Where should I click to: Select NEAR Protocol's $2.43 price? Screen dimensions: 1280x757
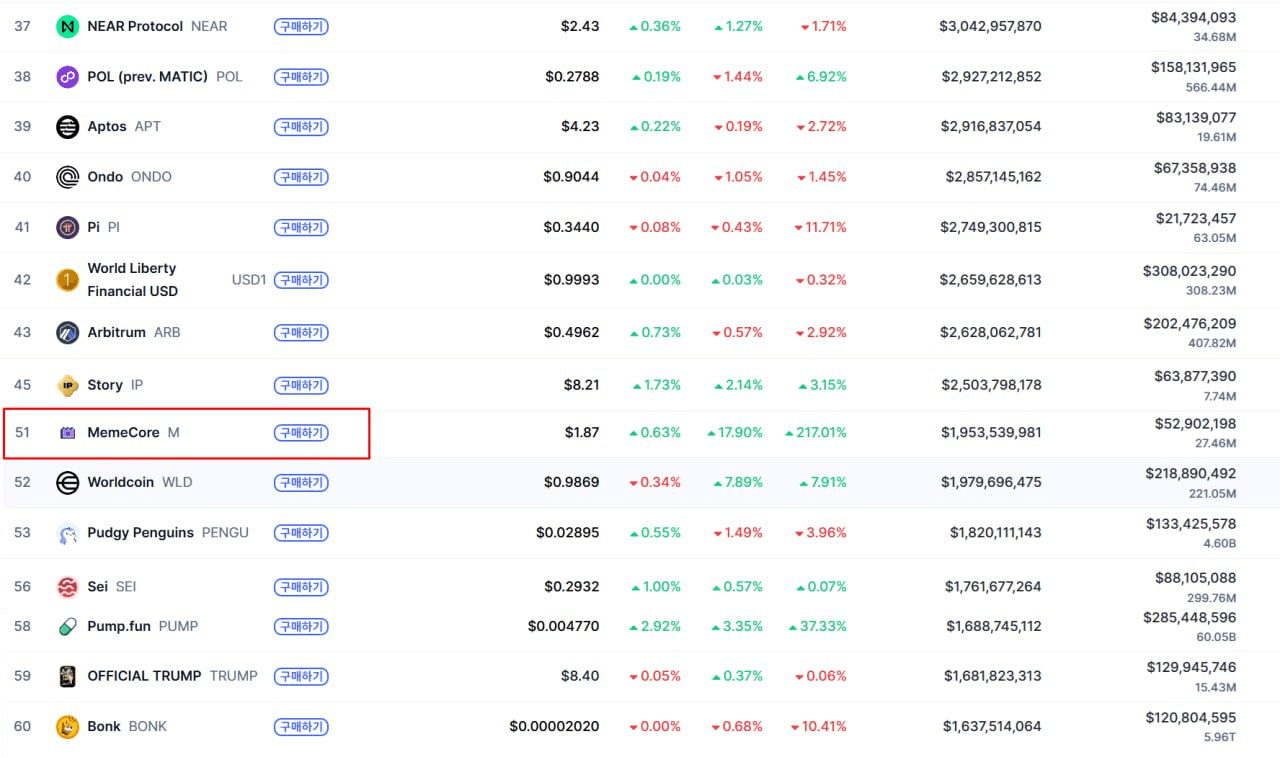point(580,26)
